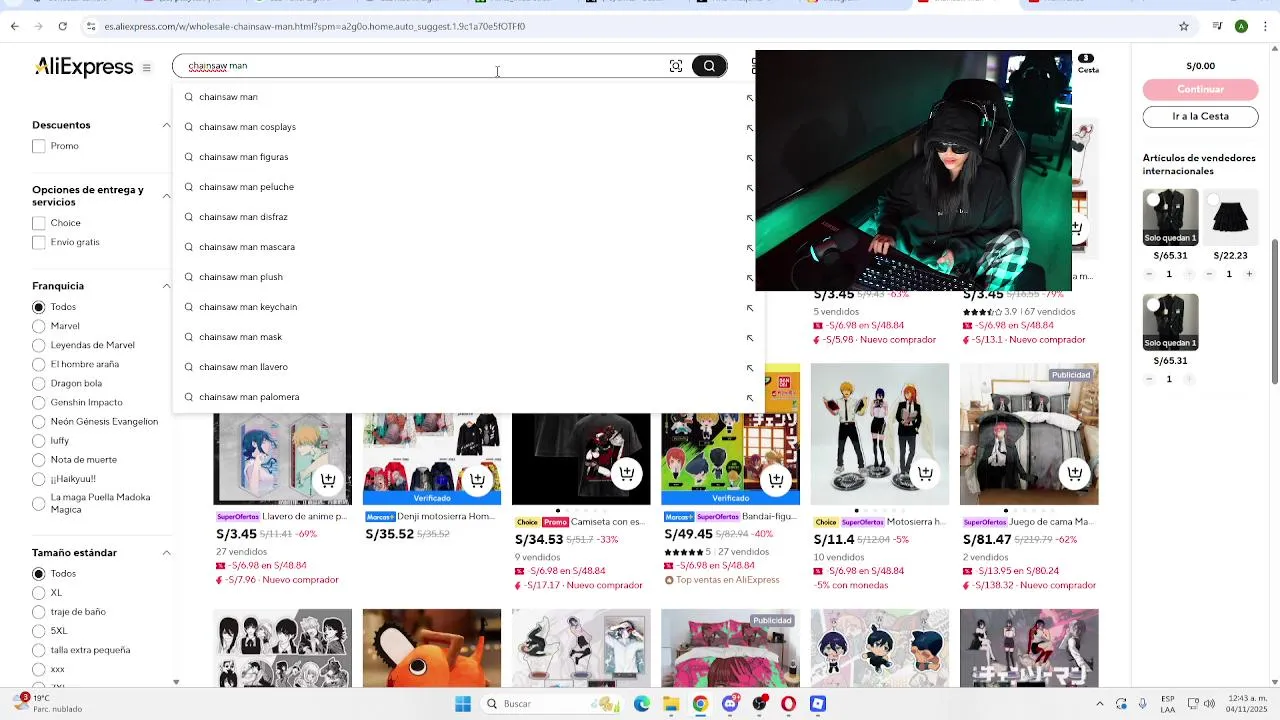1280x720 pixels.
Task: Collapse the Franquicia filter section
Action: point(166,286)
